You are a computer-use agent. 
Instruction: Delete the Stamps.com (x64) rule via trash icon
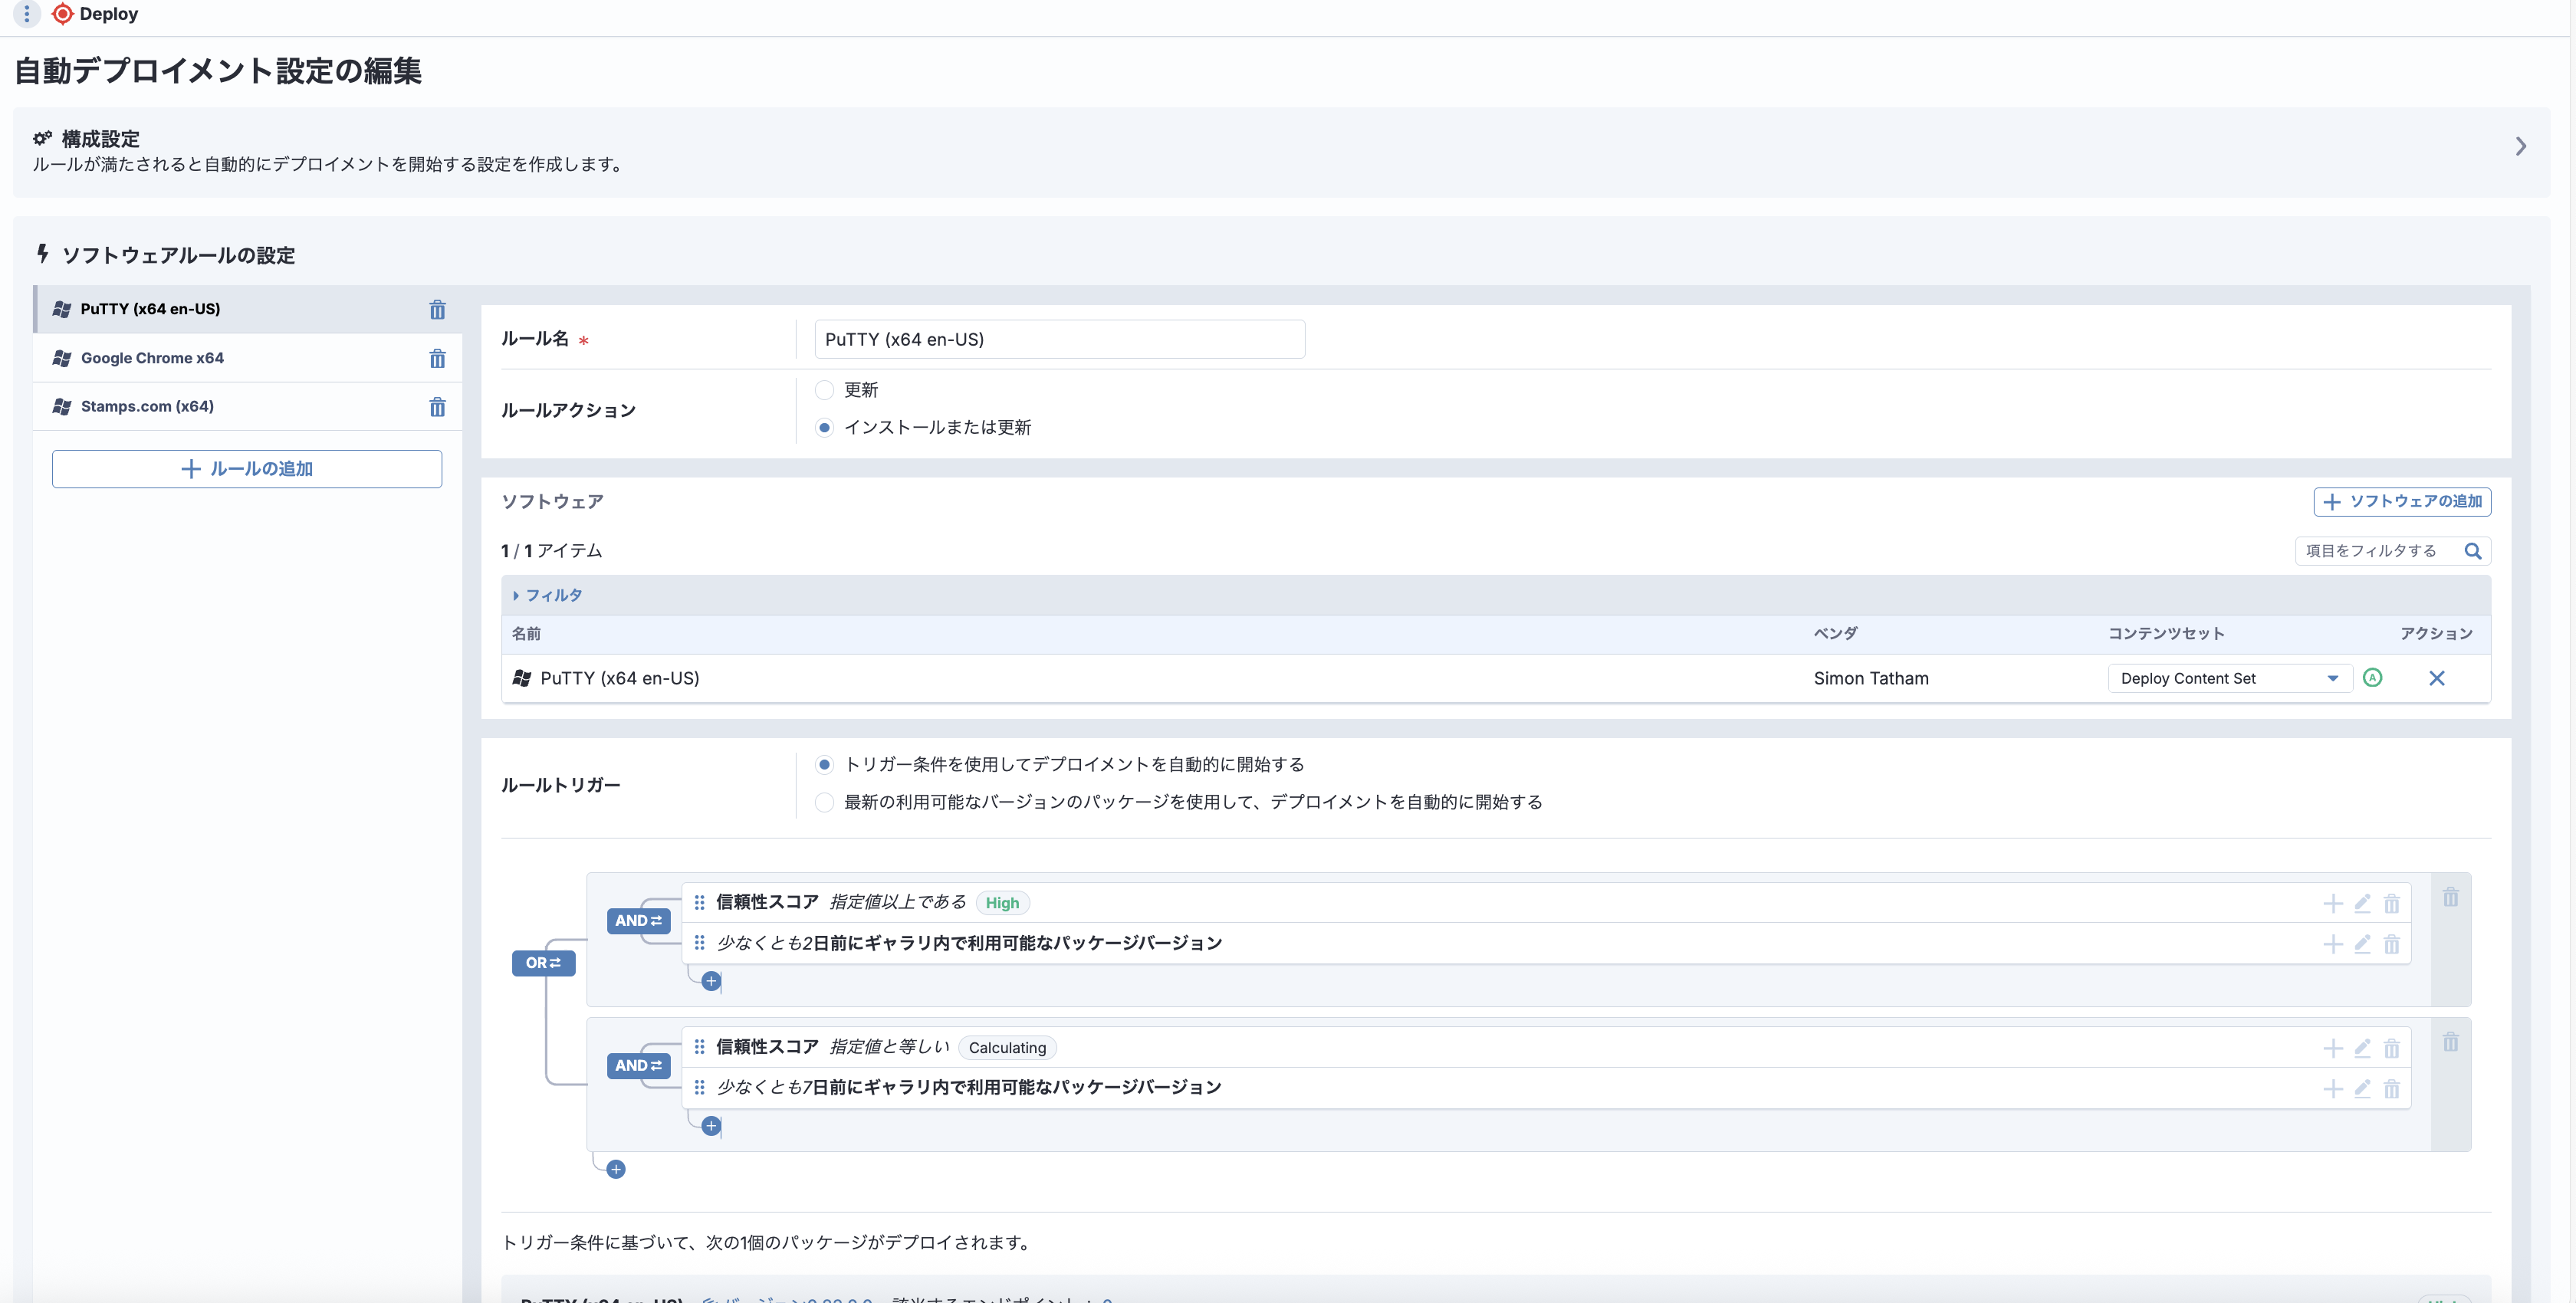[438, 407]
